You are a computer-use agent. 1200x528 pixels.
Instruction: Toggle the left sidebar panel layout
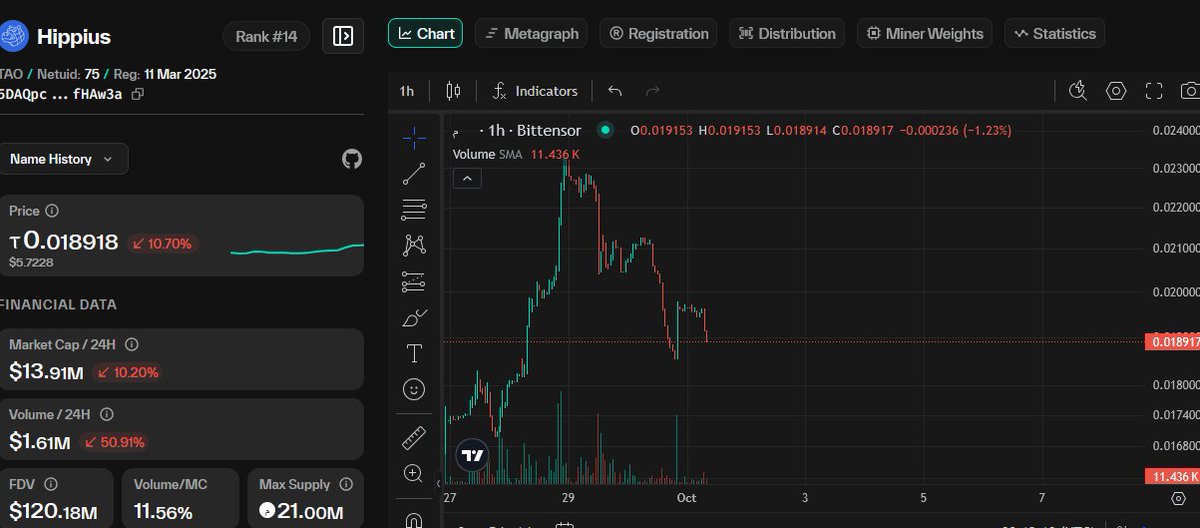pos(343,36)
